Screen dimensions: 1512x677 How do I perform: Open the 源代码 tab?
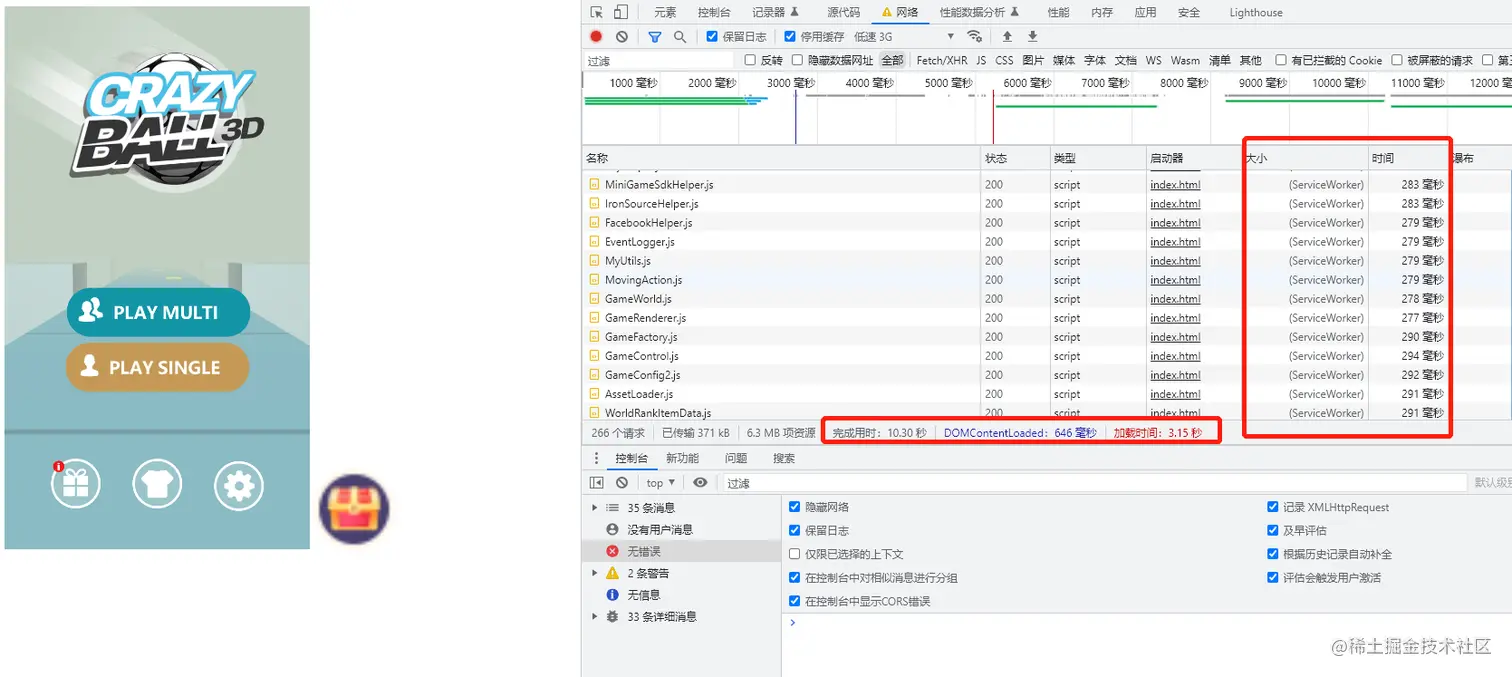pyautogui.click(x=843, y=12)
